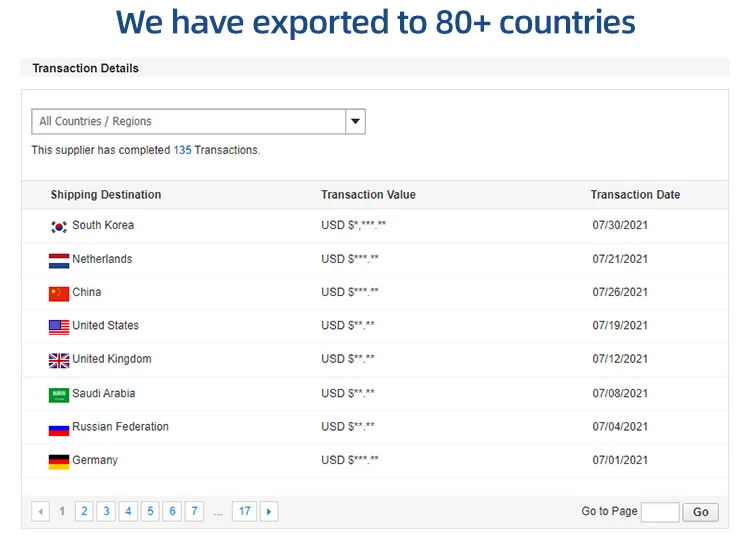Click the Netherlands flag icon
Screen dimensions: 750x537
pos(59,260)
